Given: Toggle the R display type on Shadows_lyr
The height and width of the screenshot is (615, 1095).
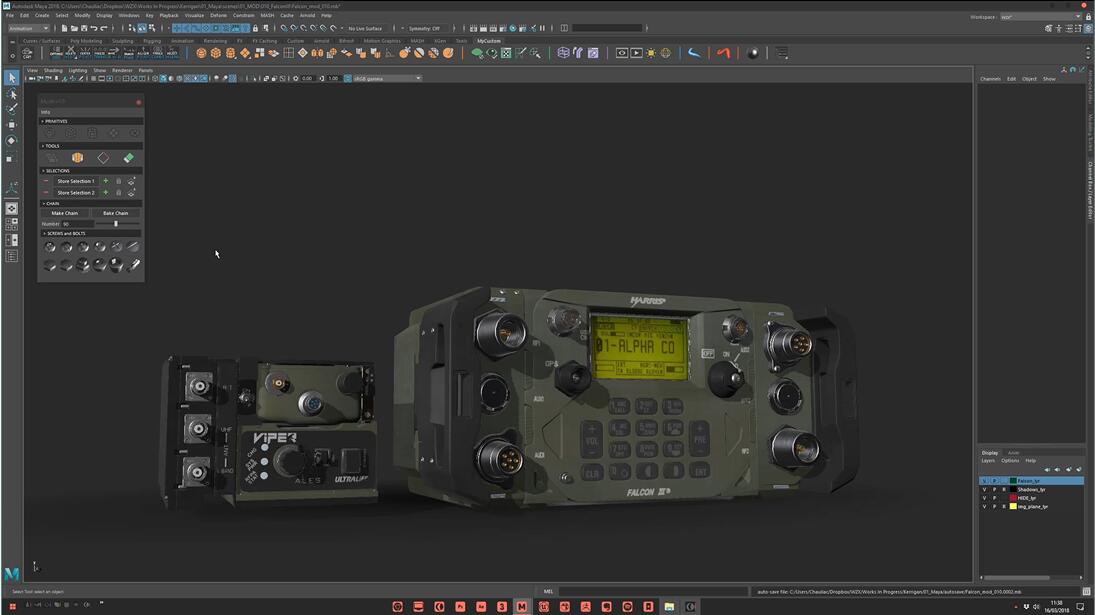Looking at the screenshot, I should [1004, 489].
